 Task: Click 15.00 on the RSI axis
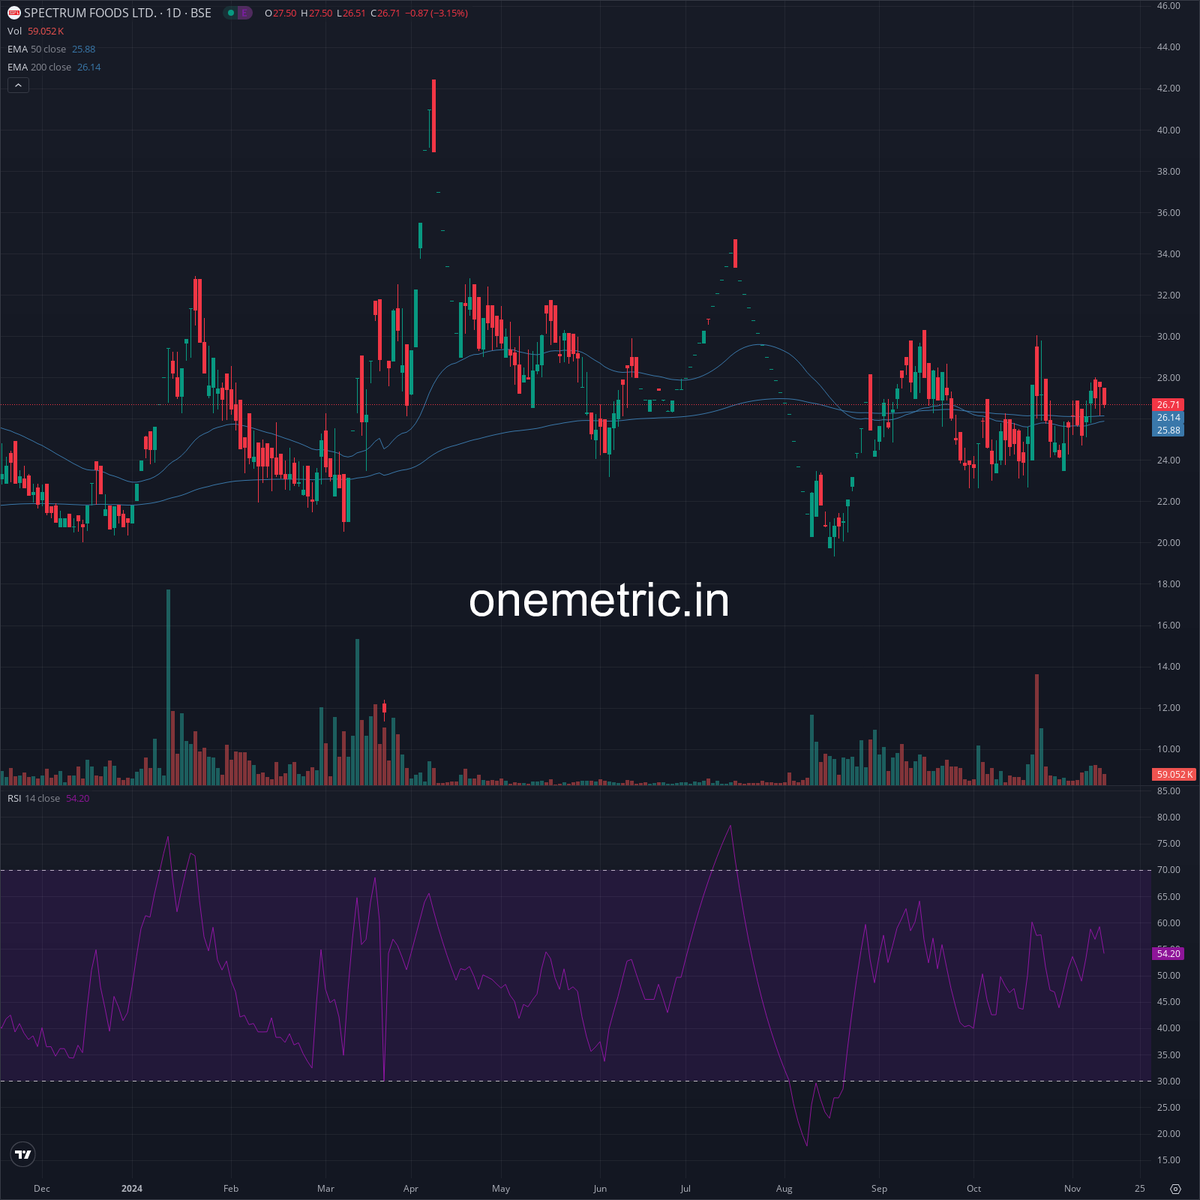pos(1168,1160)
